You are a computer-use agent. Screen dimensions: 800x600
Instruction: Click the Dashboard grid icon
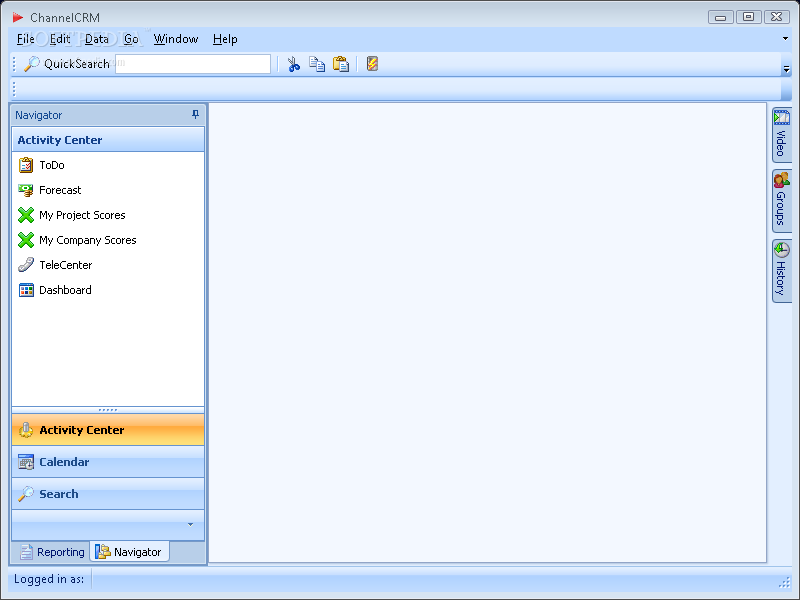pos(26,290)
